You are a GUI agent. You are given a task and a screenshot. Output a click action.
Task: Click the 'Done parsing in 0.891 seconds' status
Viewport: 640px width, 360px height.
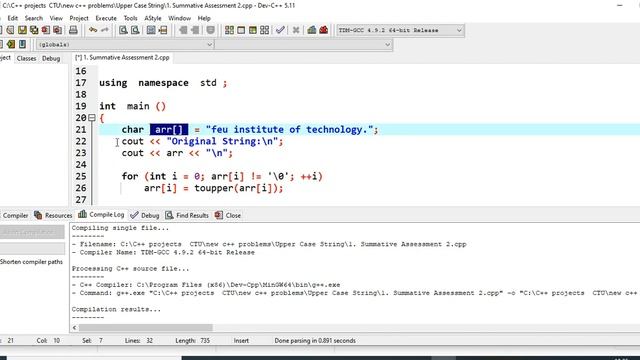point(315,340)
